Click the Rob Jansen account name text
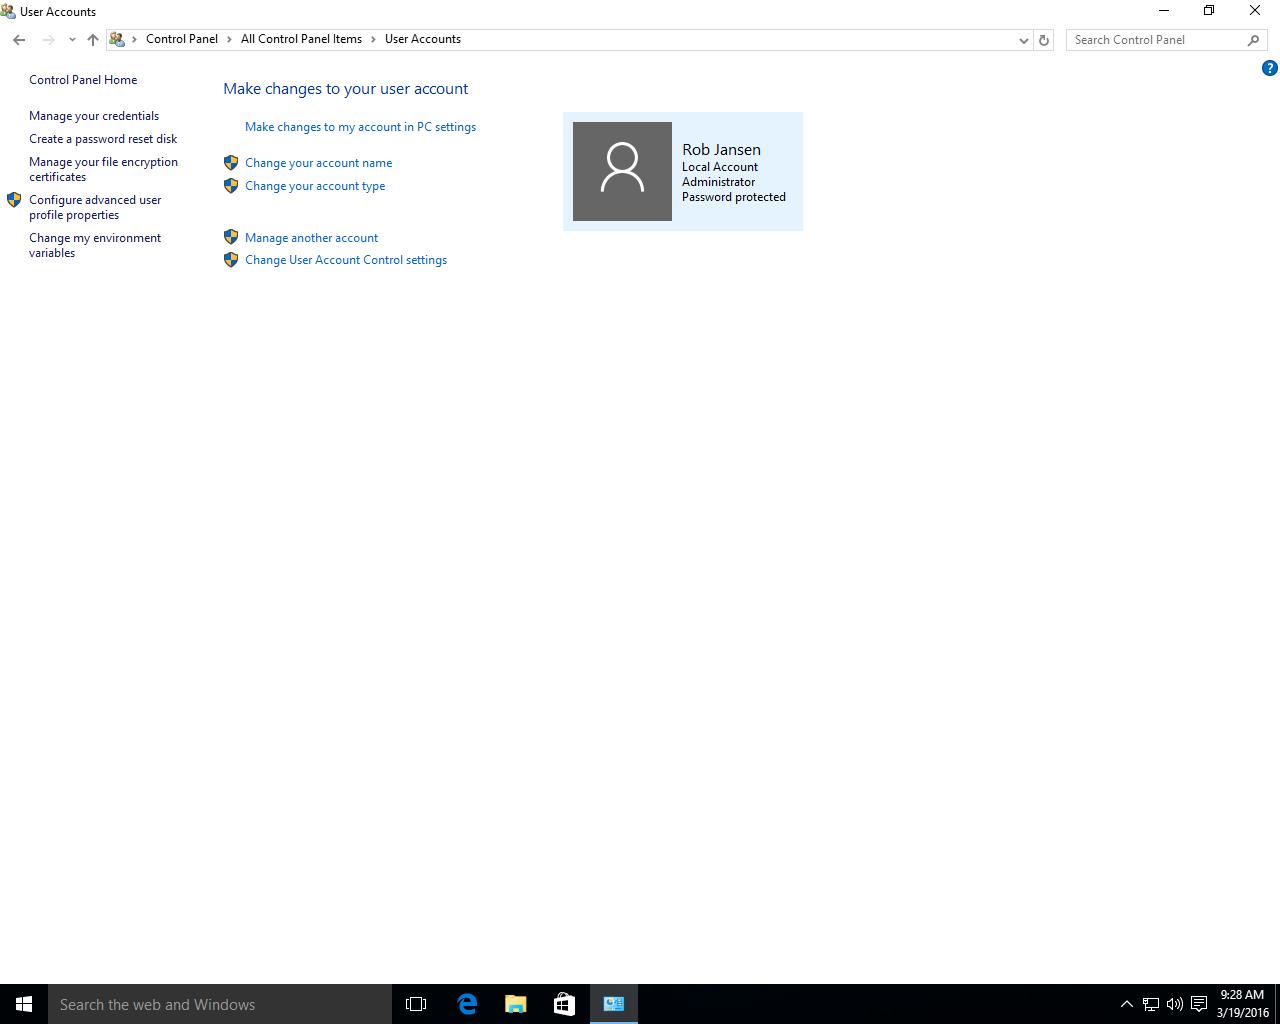The width and height of the screenshot is (1280, 1024). pyautogui.click(x=721, y=150)
